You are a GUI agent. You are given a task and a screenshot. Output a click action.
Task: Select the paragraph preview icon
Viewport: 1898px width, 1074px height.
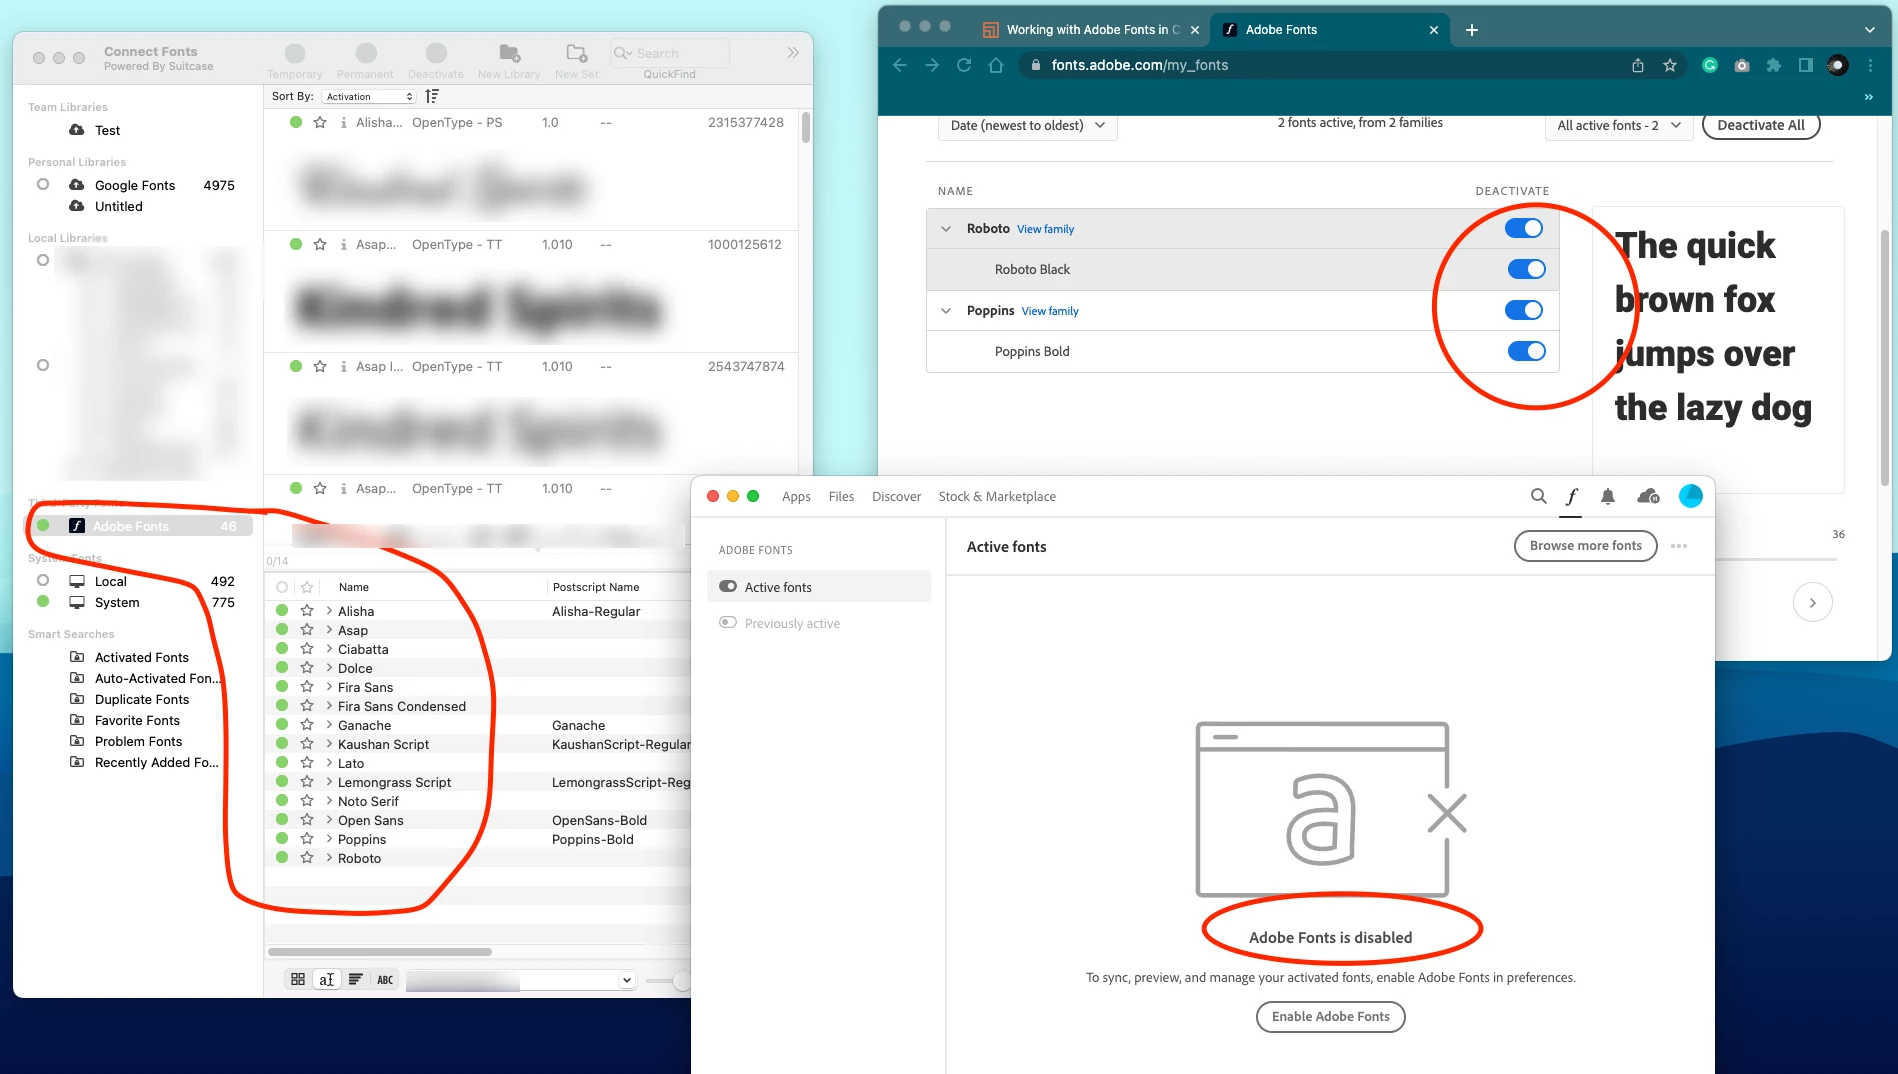355,980
